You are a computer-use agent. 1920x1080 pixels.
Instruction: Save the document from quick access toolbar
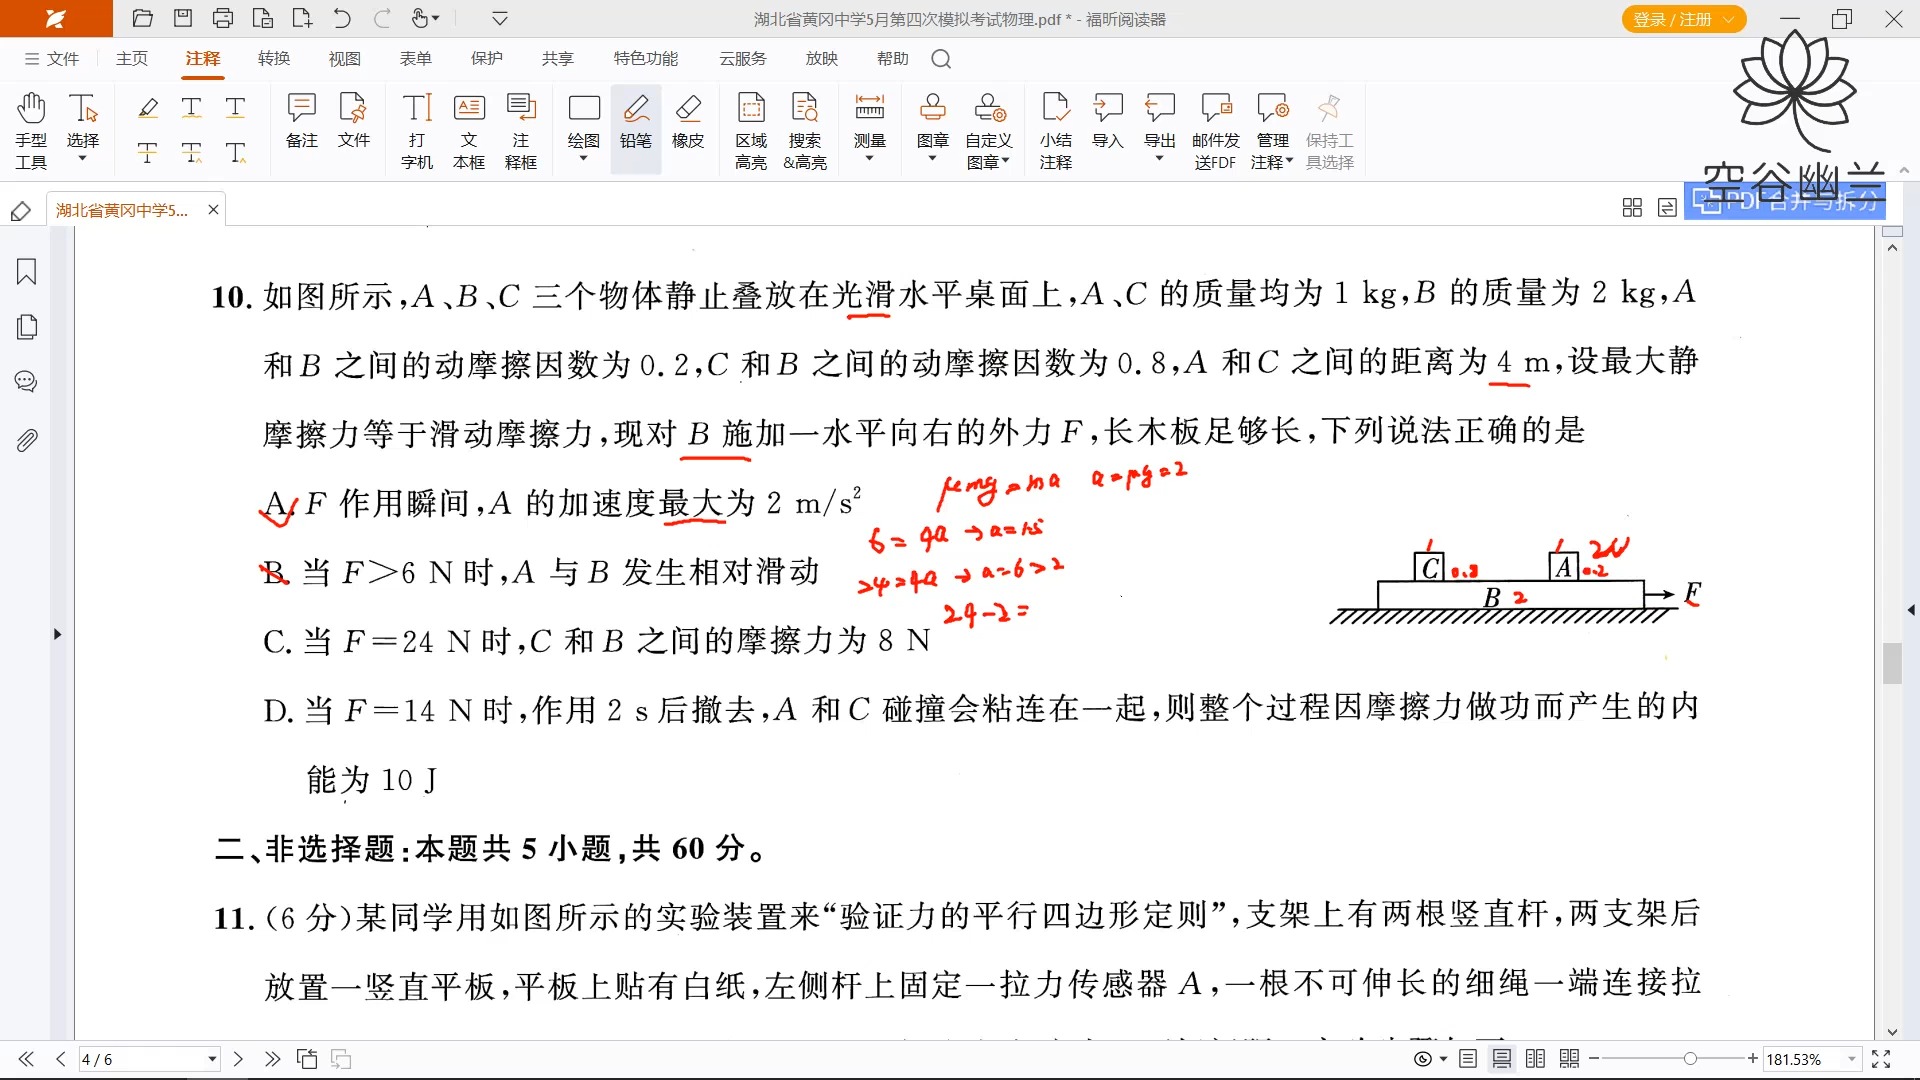click(183, 18)
